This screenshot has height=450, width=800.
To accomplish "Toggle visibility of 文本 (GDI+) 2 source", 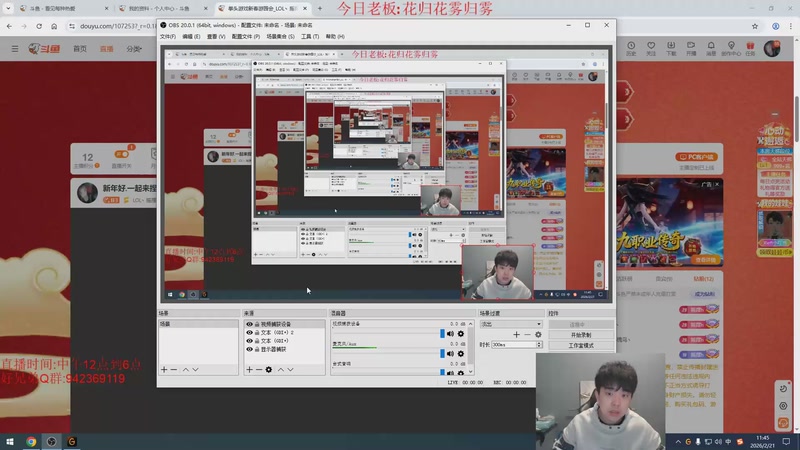I will 249,332.
